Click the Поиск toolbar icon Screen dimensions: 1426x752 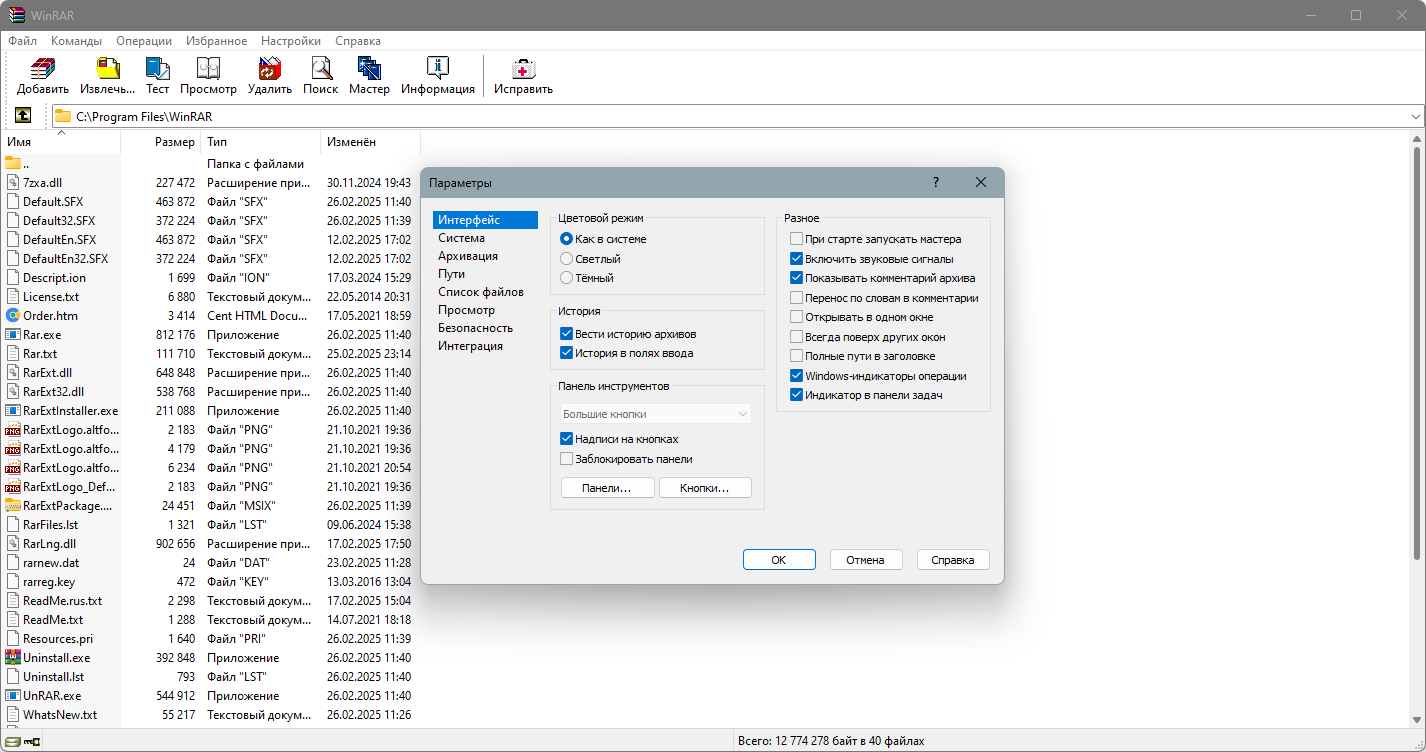tap(320, 69)
